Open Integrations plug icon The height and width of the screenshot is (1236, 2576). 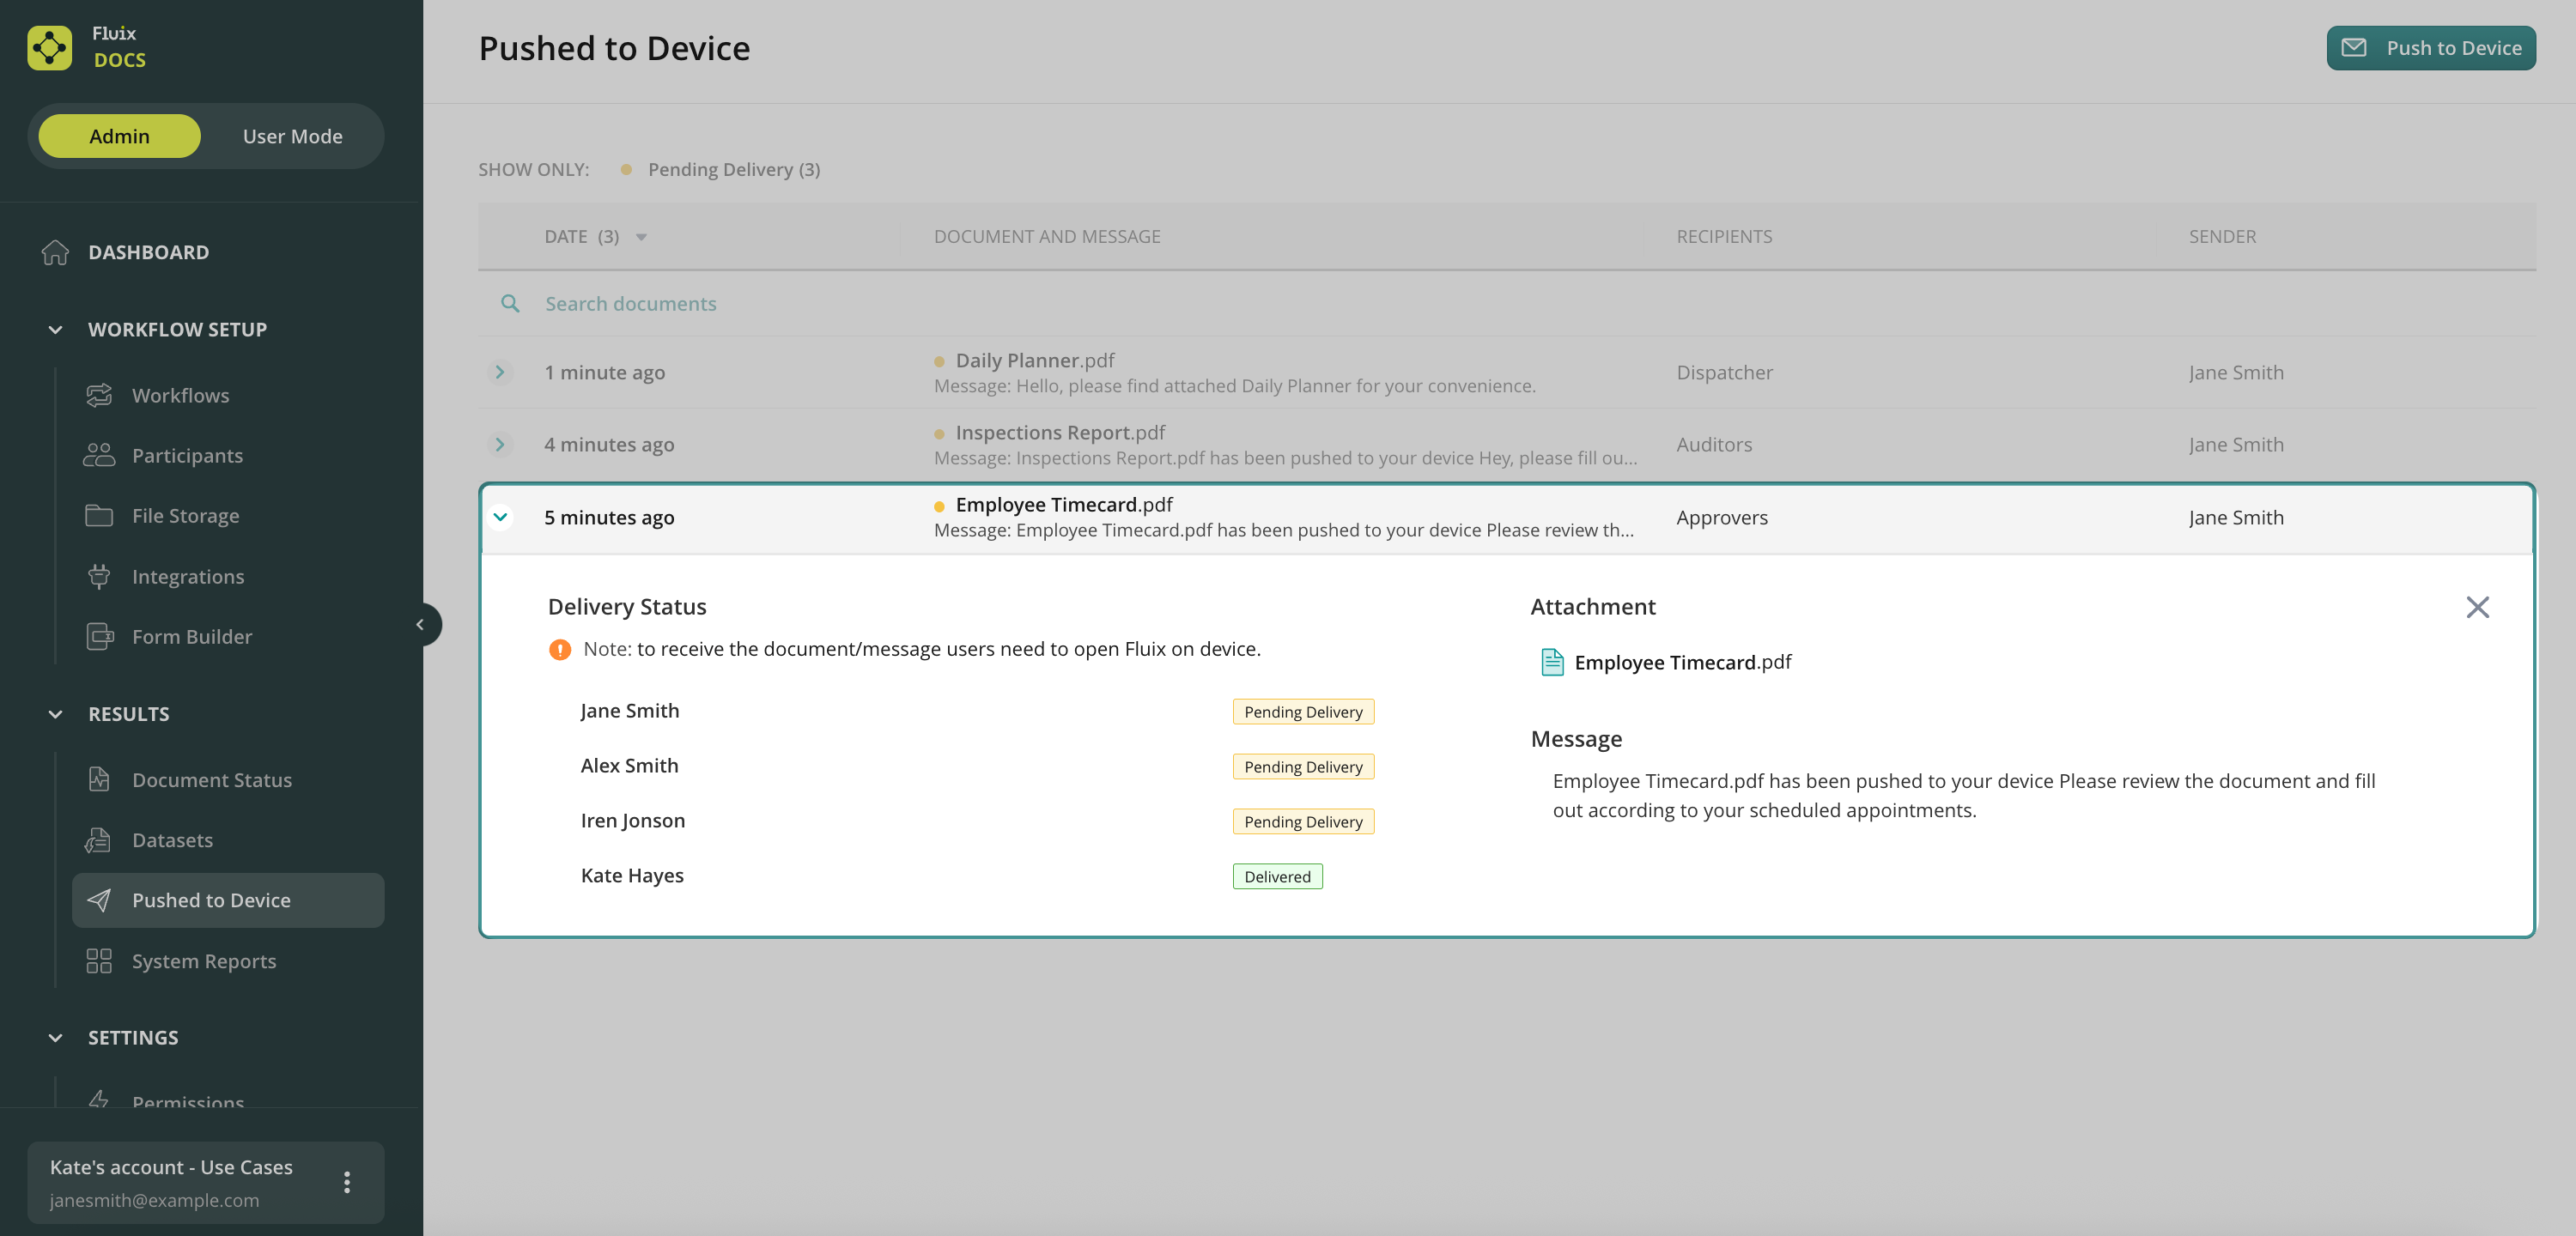[x=99, y=576]
